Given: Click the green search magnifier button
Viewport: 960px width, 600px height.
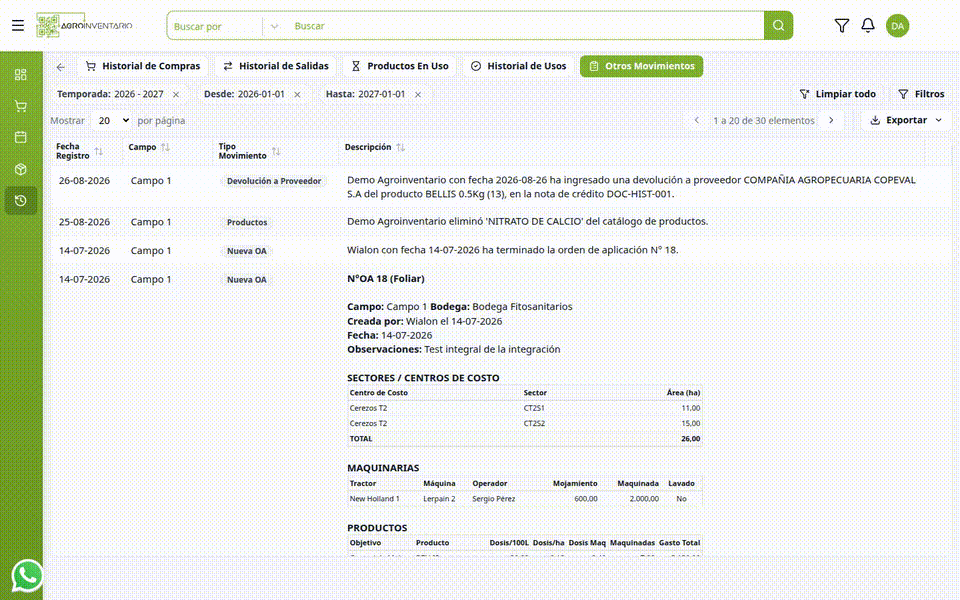Looking at the screenshot, I should coord(778,26).
